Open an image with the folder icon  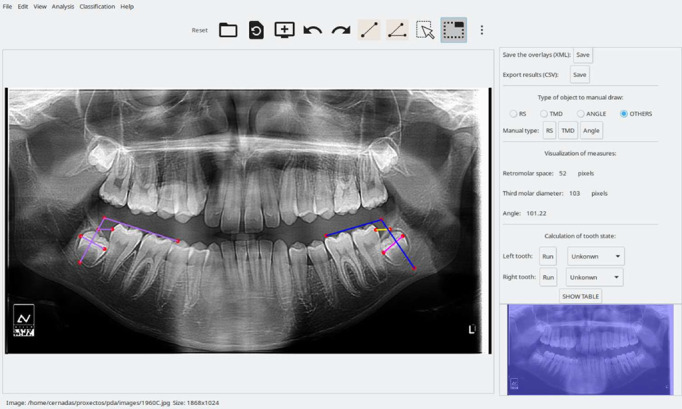(228, 30)
